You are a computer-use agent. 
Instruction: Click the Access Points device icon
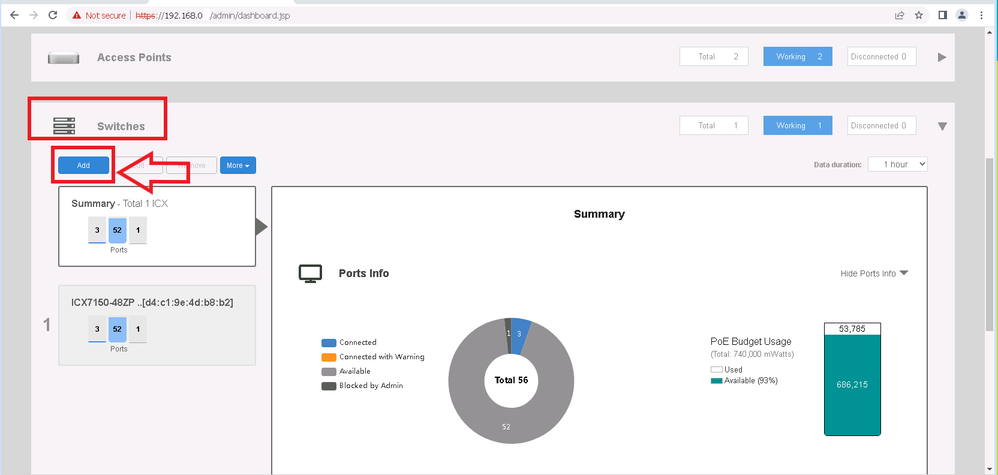click(x=63, y=58)
